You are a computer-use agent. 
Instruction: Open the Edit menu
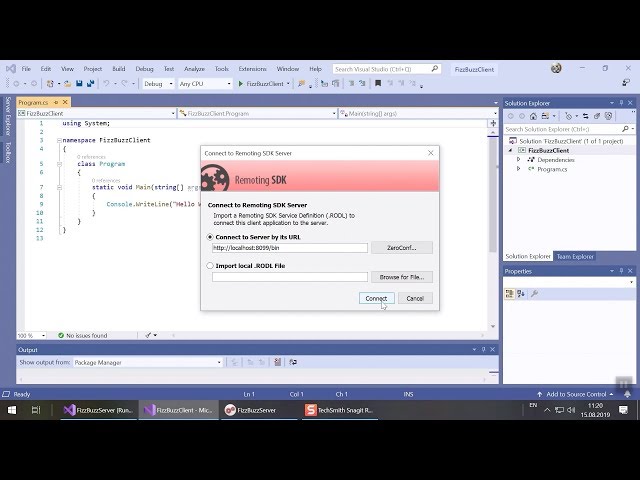click(x=46, y=69)
